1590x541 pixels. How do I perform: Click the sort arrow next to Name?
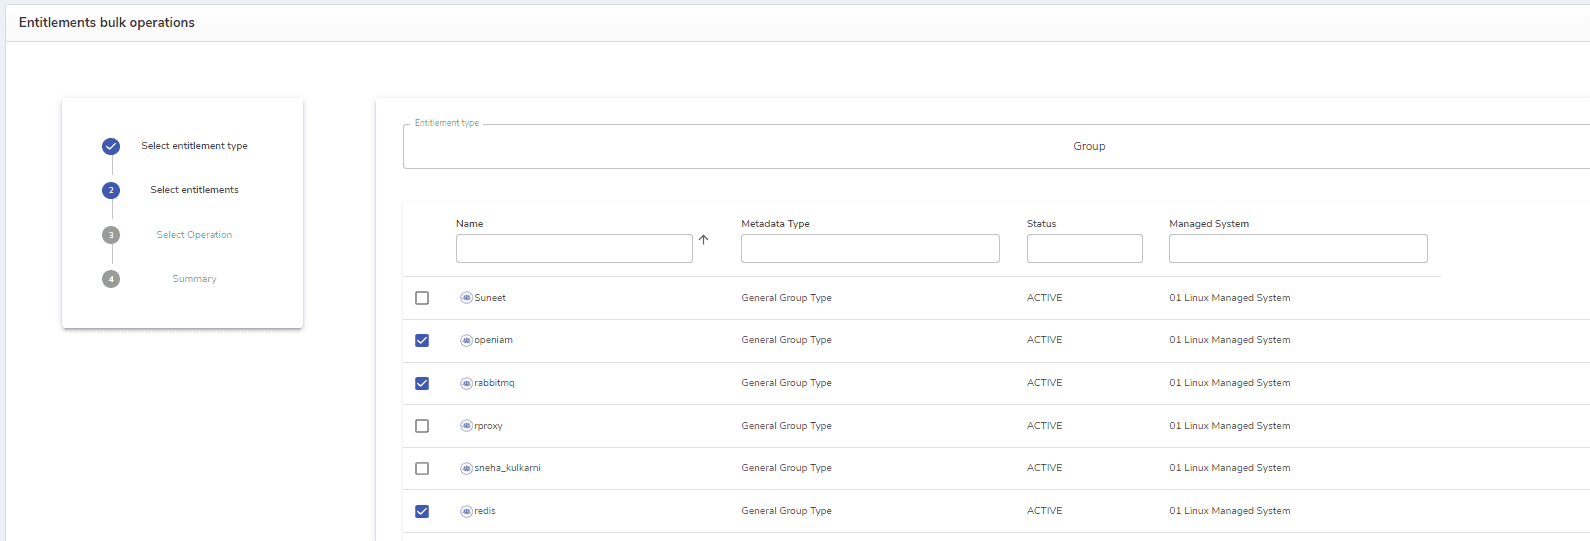pos(704,240)
